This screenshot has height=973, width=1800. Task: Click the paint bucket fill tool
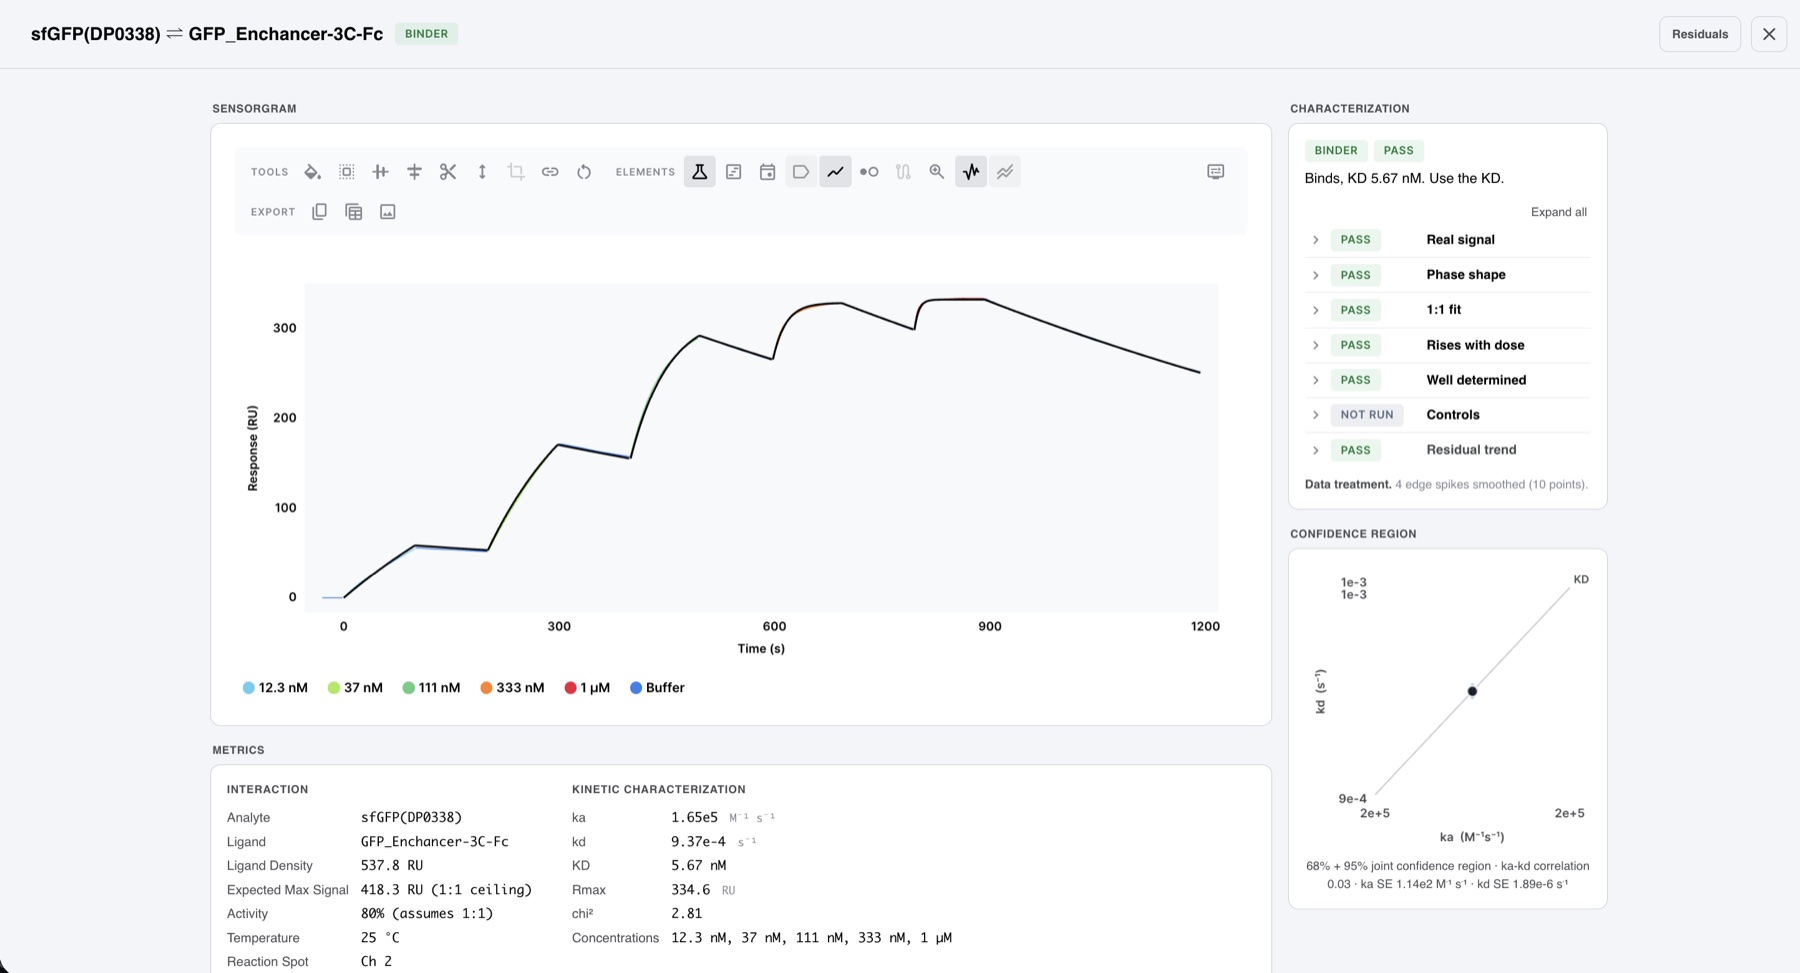[x=313, y=172]
